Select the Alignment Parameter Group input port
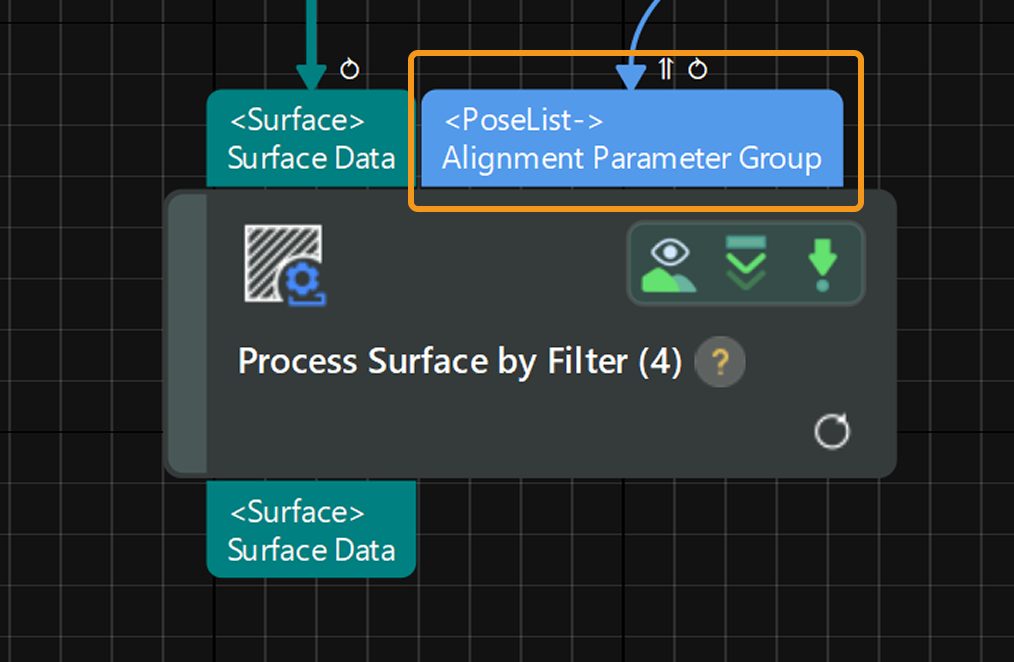This screenshot has height=662, width=1014. [632, 139]
